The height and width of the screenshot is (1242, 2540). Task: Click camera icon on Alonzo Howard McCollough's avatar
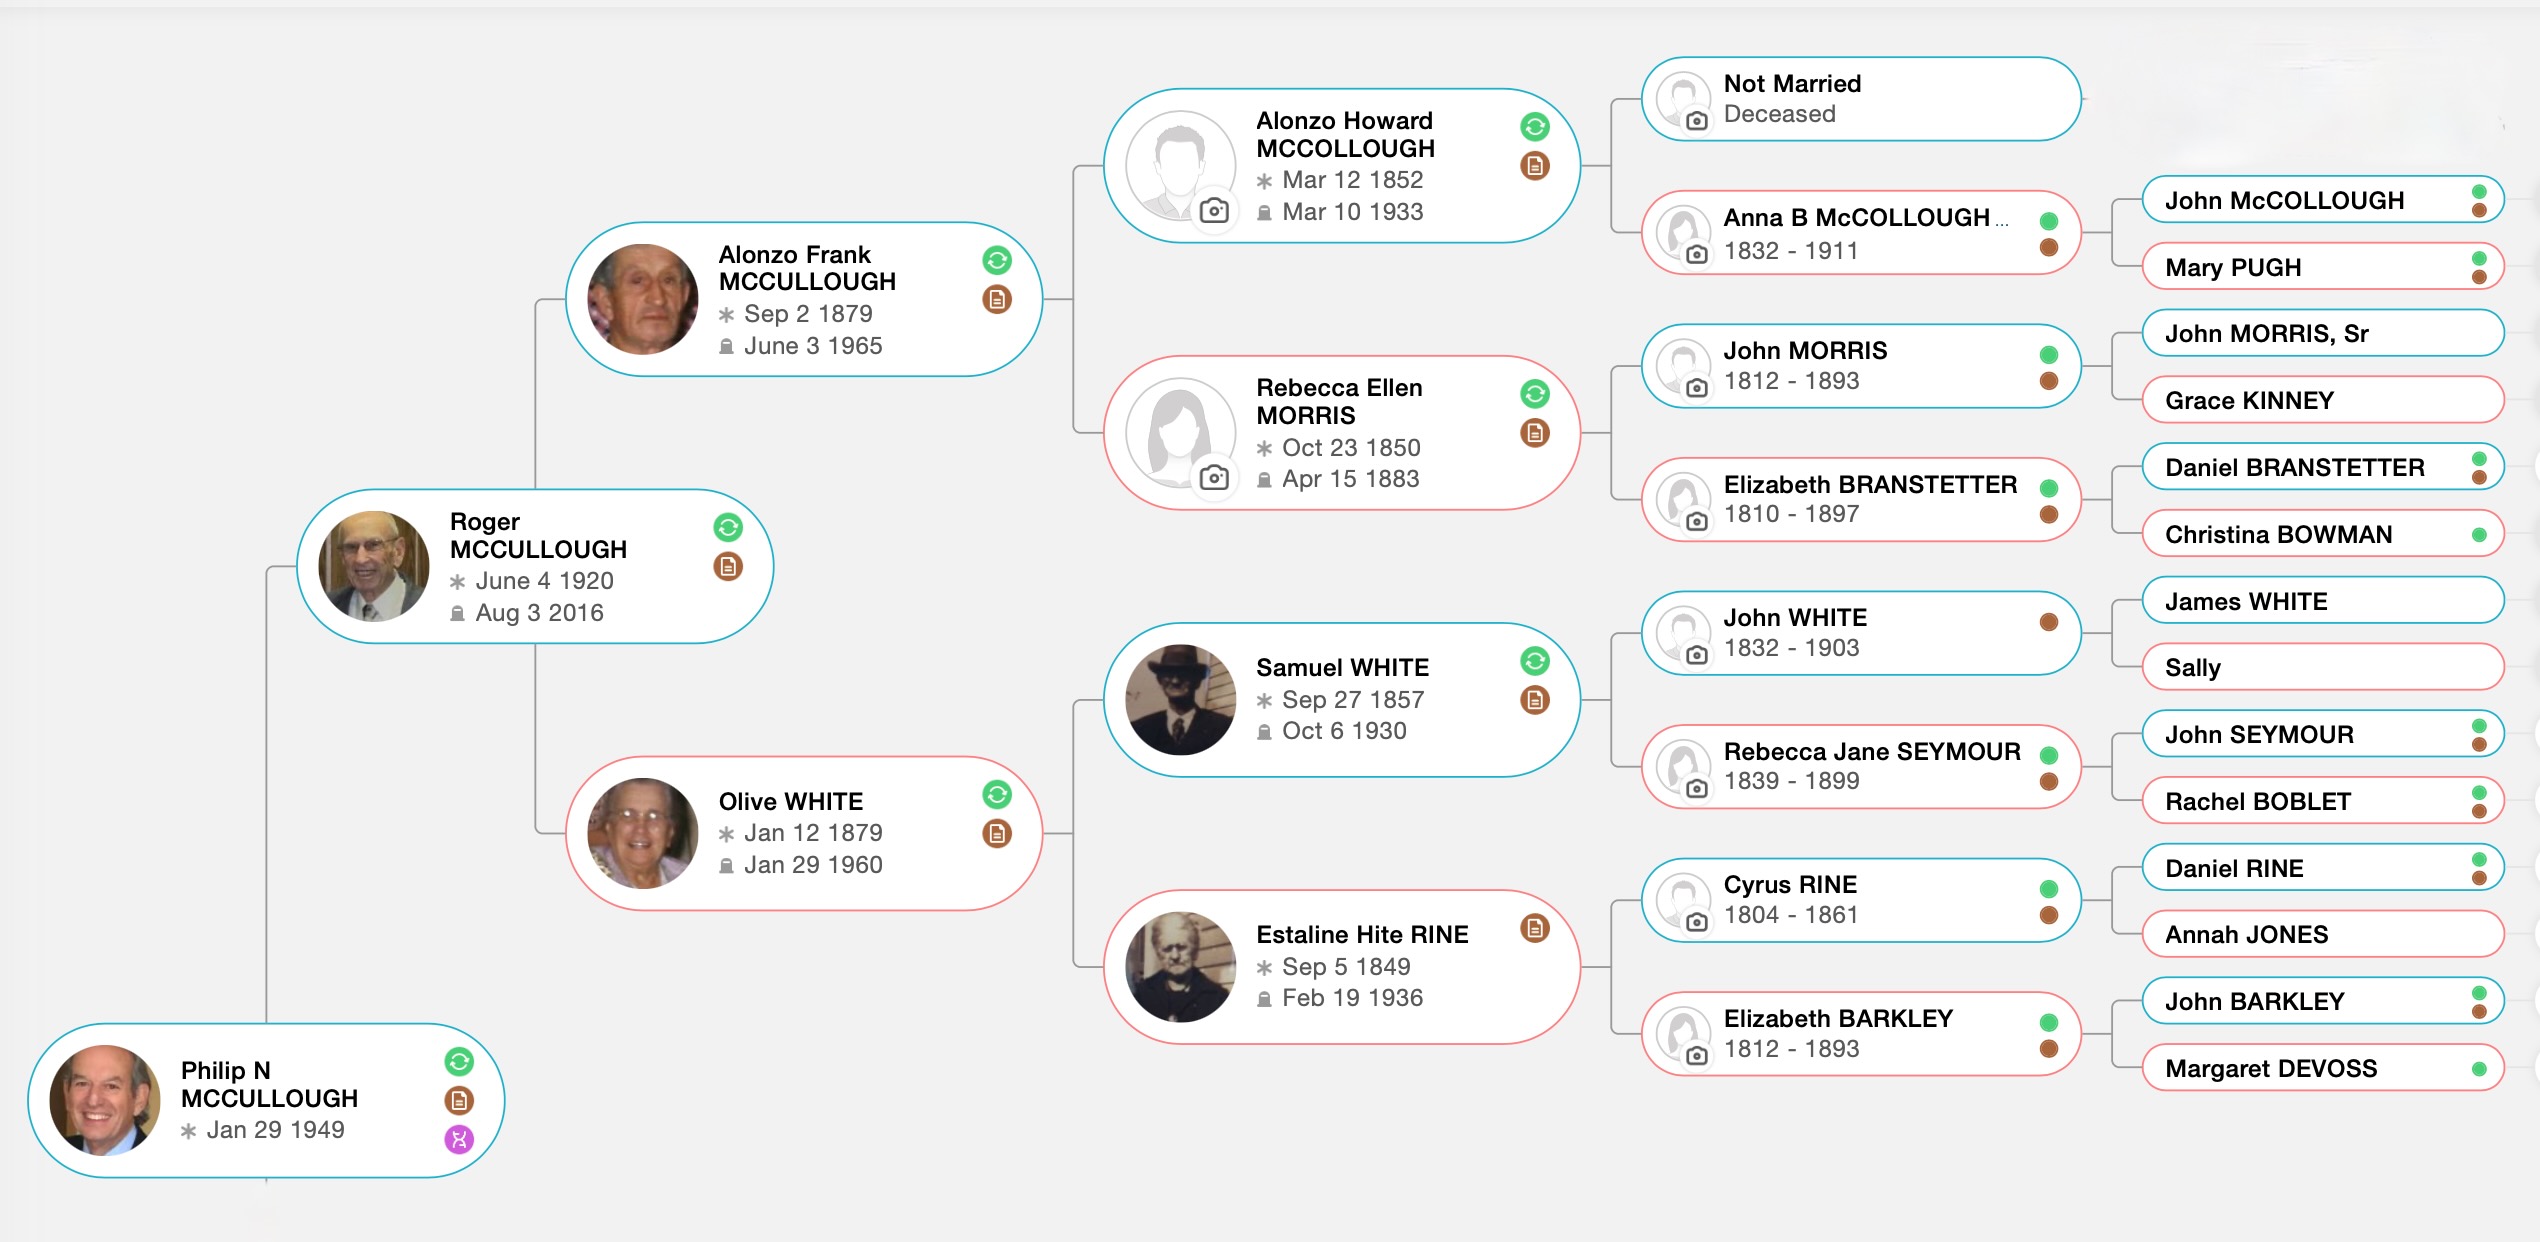(1214, 210)
